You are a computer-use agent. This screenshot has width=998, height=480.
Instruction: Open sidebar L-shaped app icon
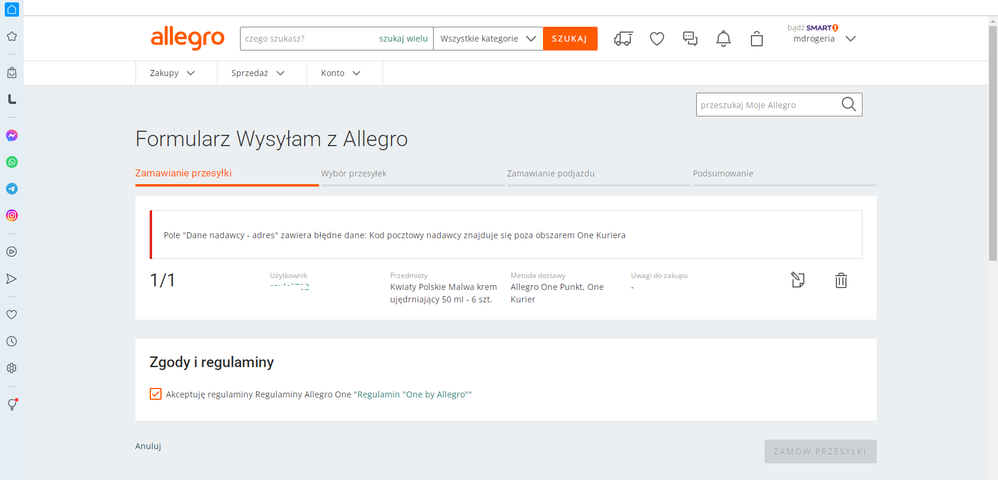pos(11,99)
